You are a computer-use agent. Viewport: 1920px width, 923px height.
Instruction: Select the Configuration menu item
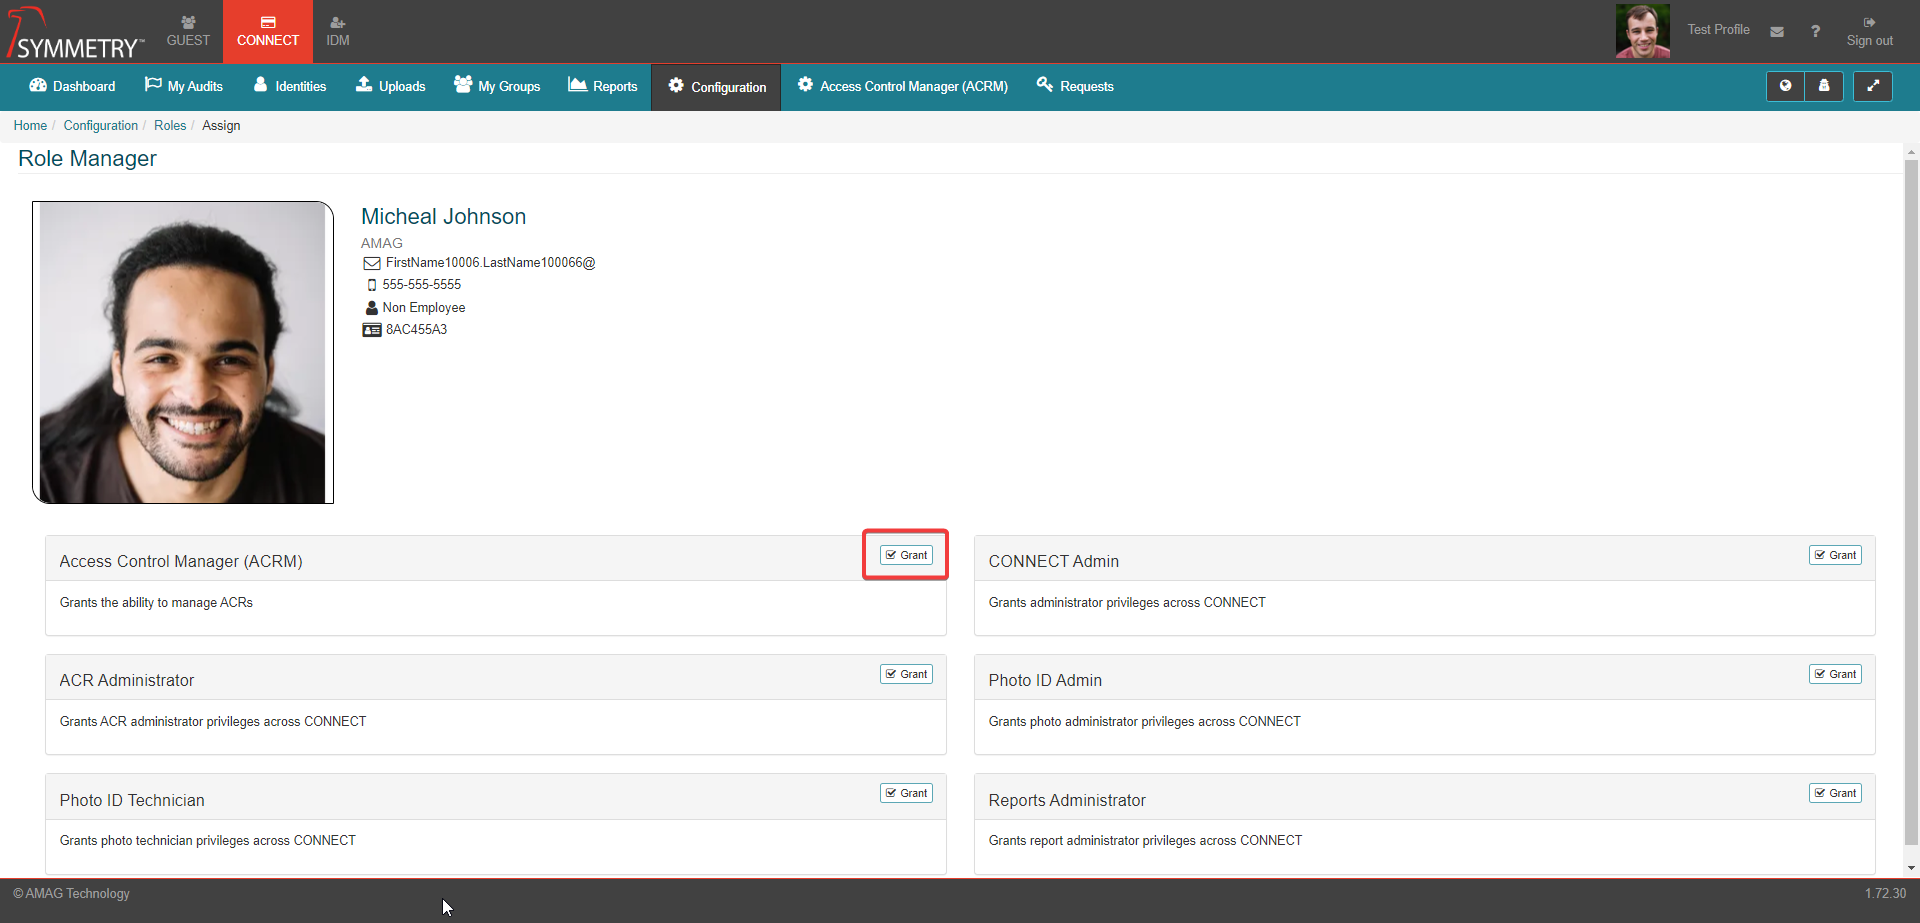(717, 87)
